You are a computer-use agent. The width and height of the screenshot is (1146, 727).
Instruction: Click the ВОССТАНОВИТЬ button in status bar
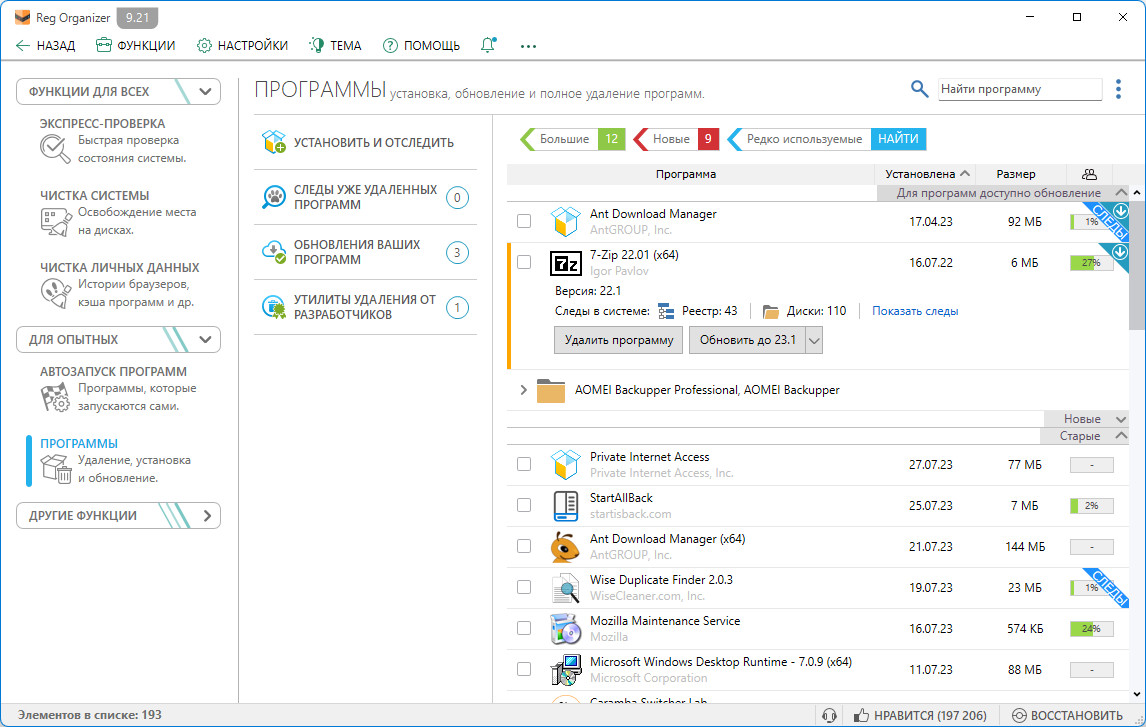coord(1067,715)
